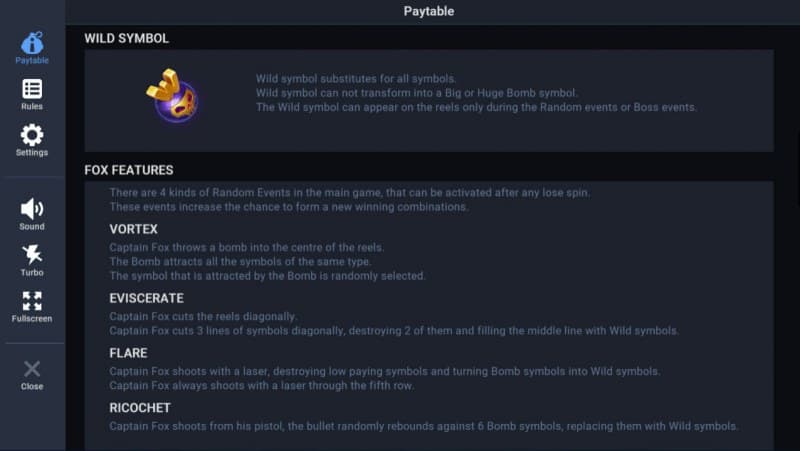
Task: Open the Paytable info icon in sidebar
Action: click(x=32, y=44)
